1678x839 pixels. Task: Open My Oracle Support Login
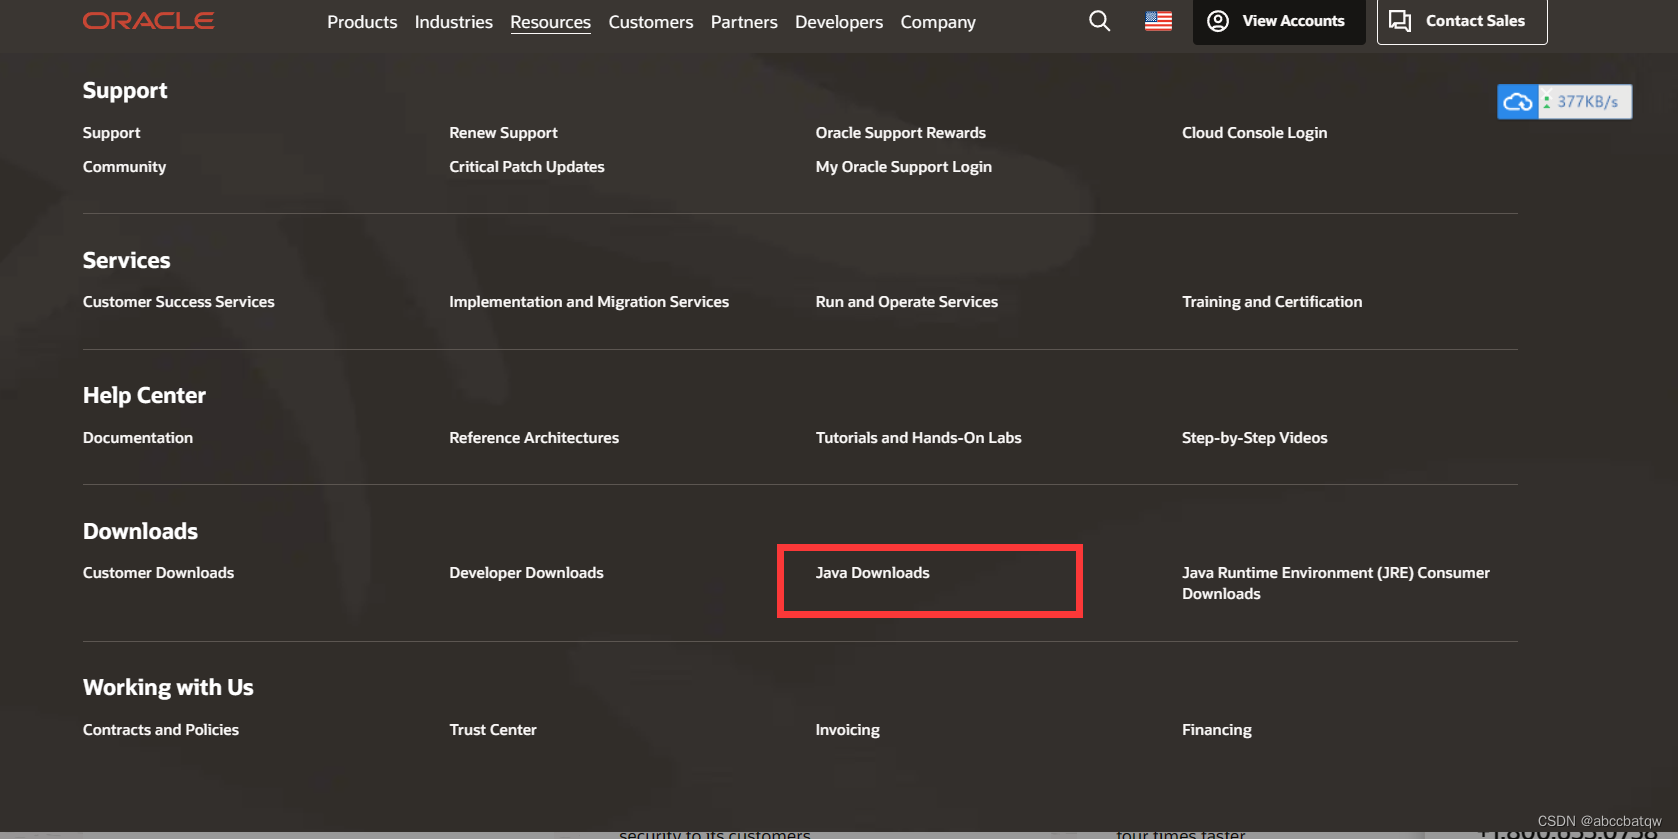point(904,167)
